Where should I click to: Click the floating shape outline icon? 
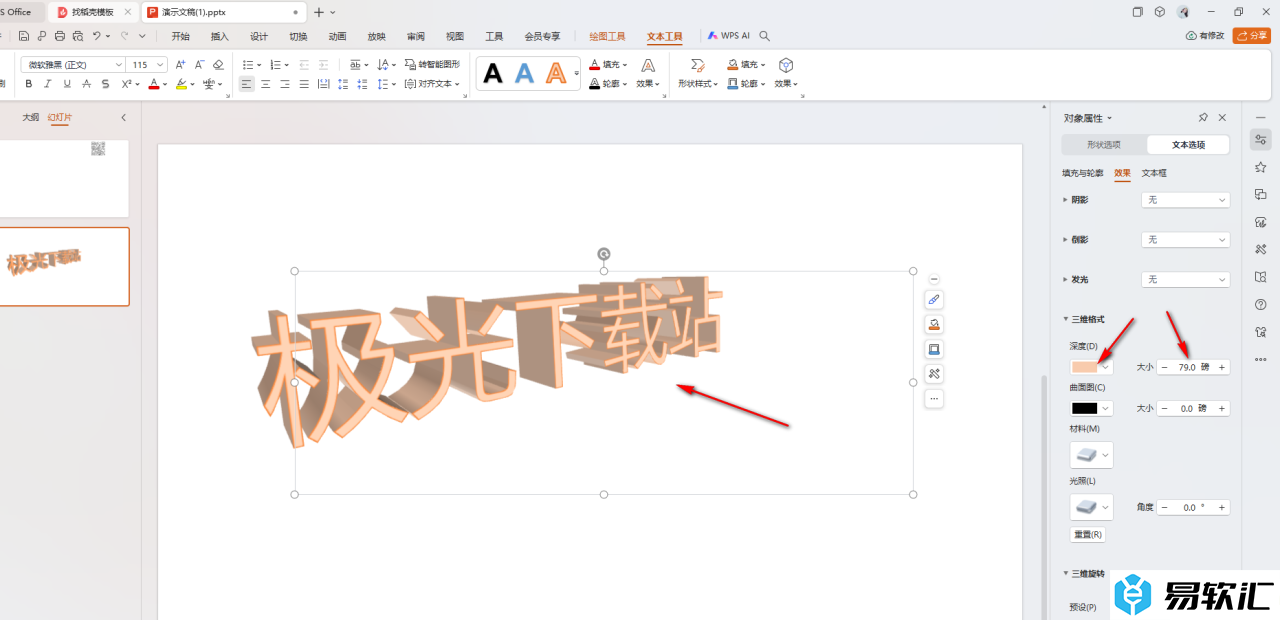934,349
